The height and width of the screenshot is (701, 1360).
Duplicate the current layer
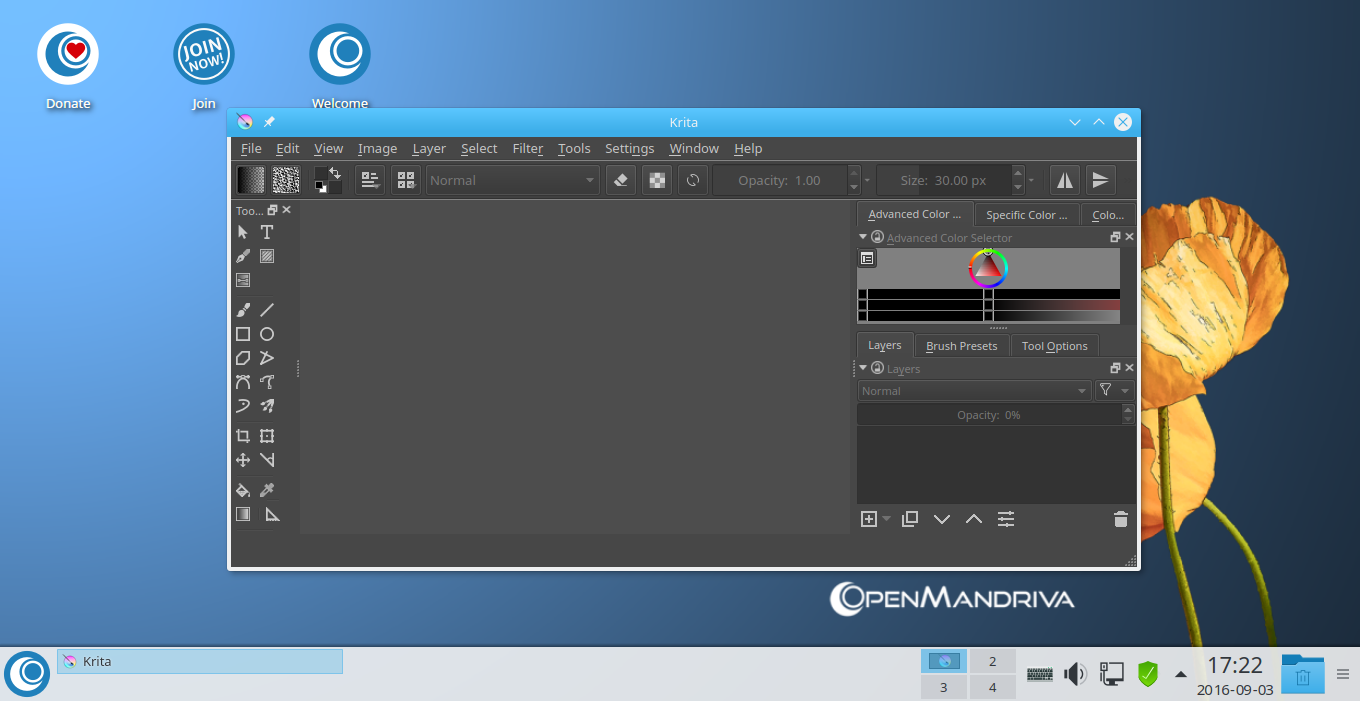click(x=910, y=519)
